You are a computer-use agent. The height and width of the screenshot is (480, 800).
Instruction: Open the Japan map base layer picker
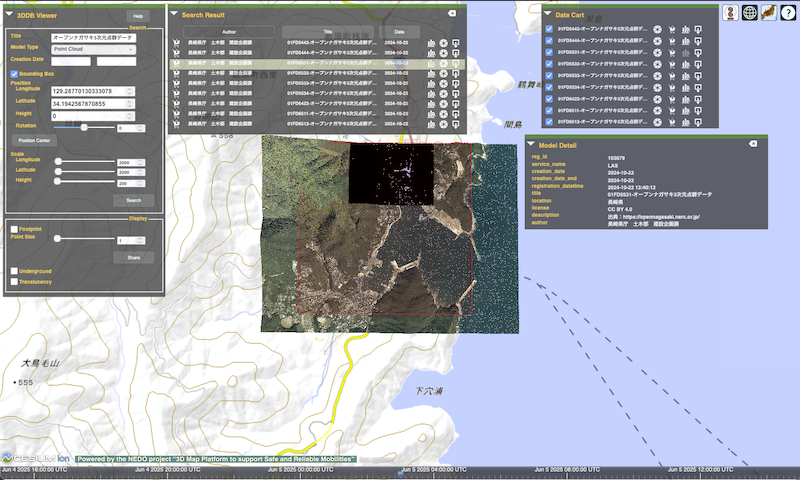point(769,13)
